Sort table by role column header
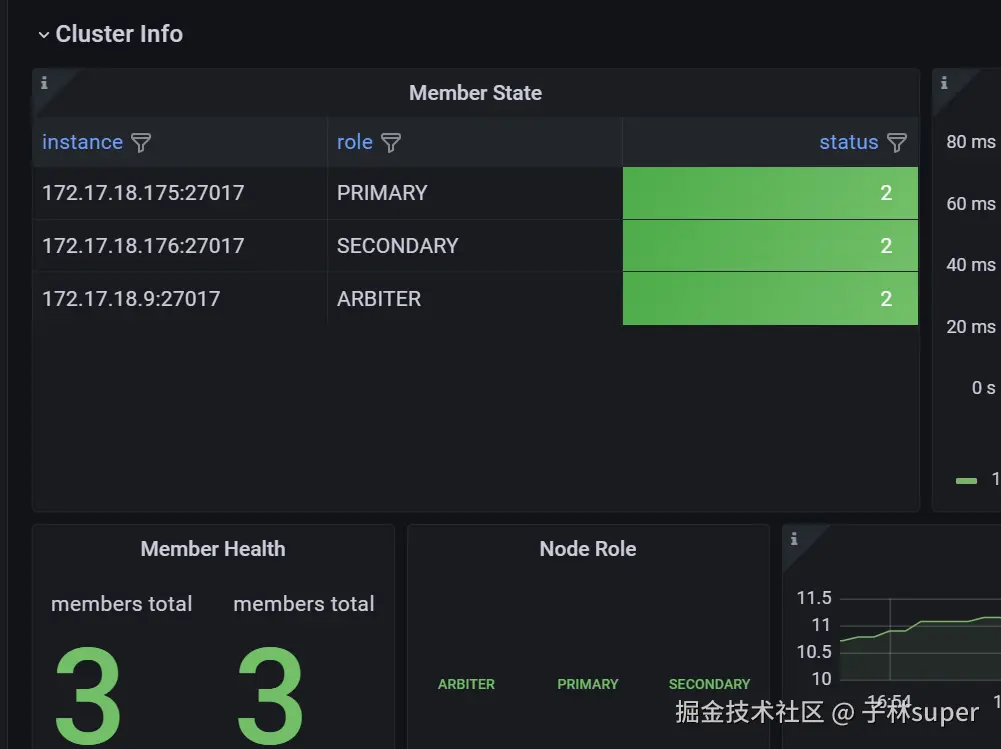1001x749 pixels. [x=355, y=142]
